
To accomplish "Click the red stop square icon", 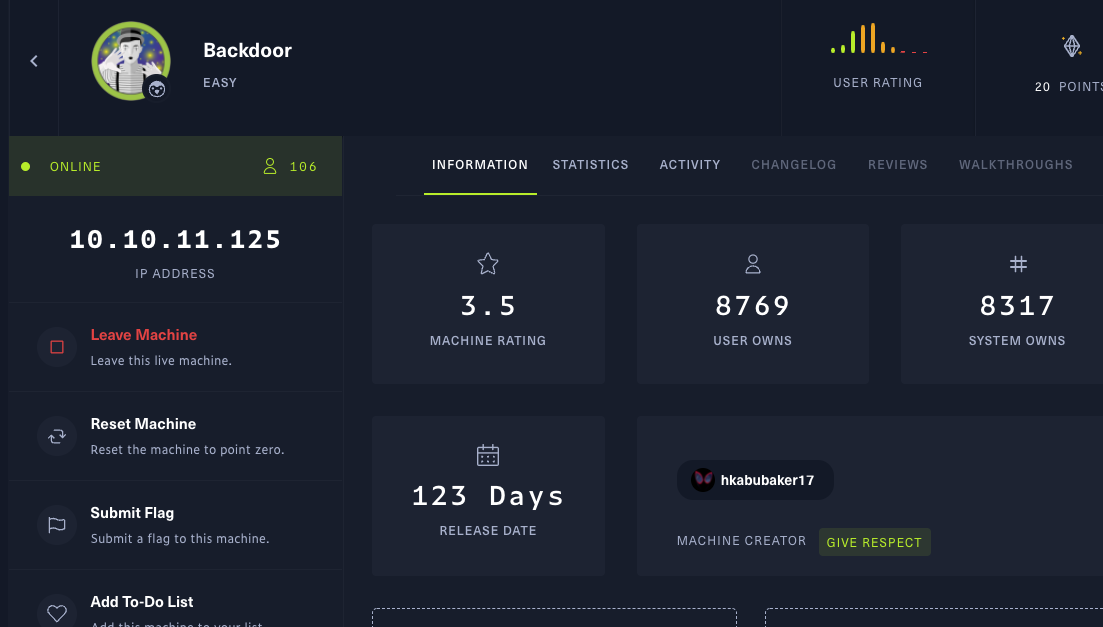I will tap(57, 347).
